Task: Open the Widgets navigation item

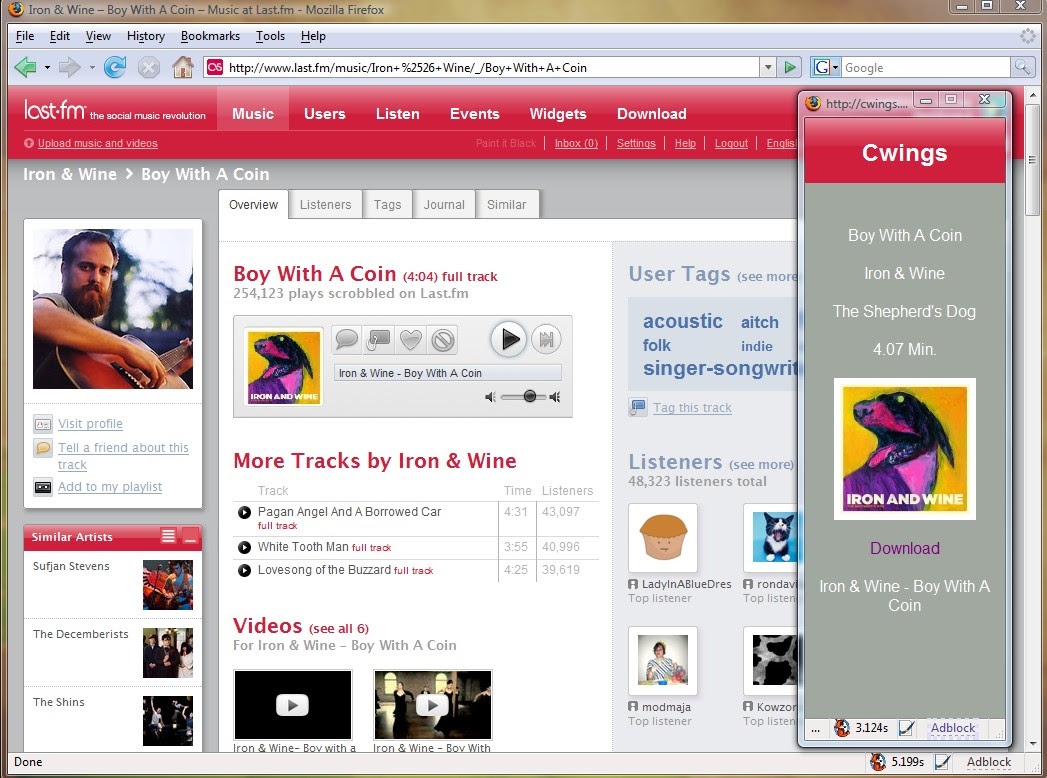Action: click(558, 114)
